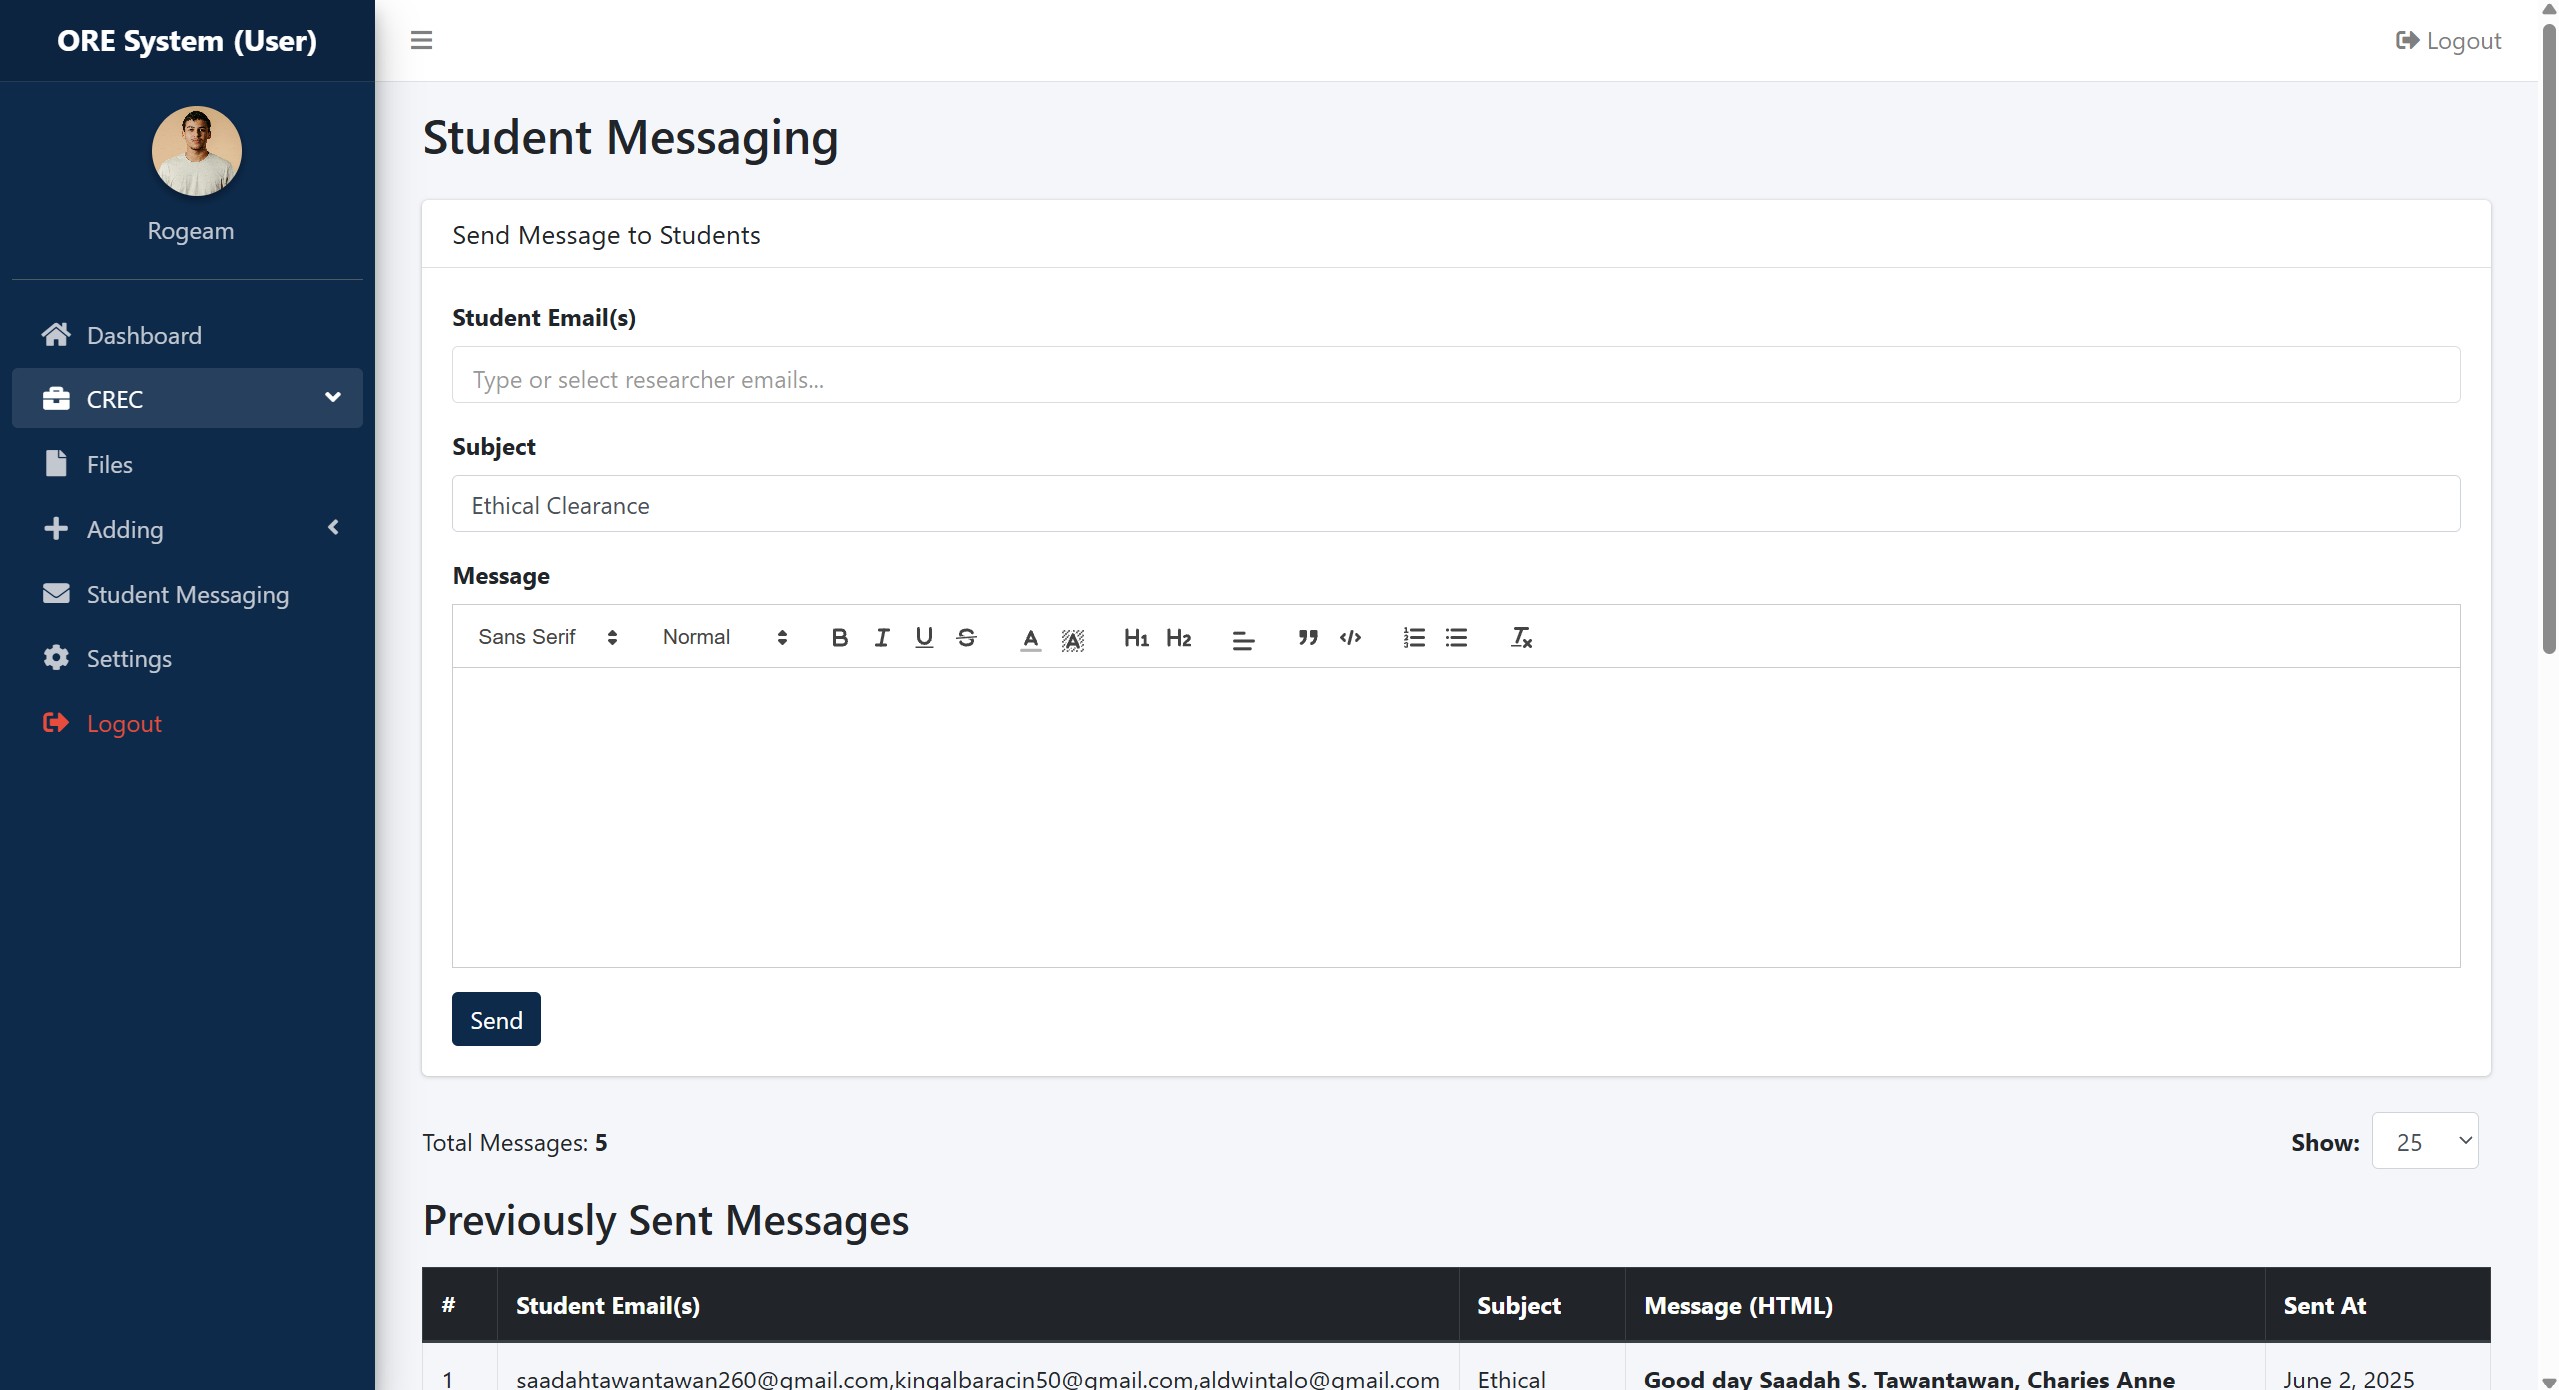This screenshot has width=2559, height=1390.
Task: Click the Student Email(s) input field
Action: tap(1455, 376)
